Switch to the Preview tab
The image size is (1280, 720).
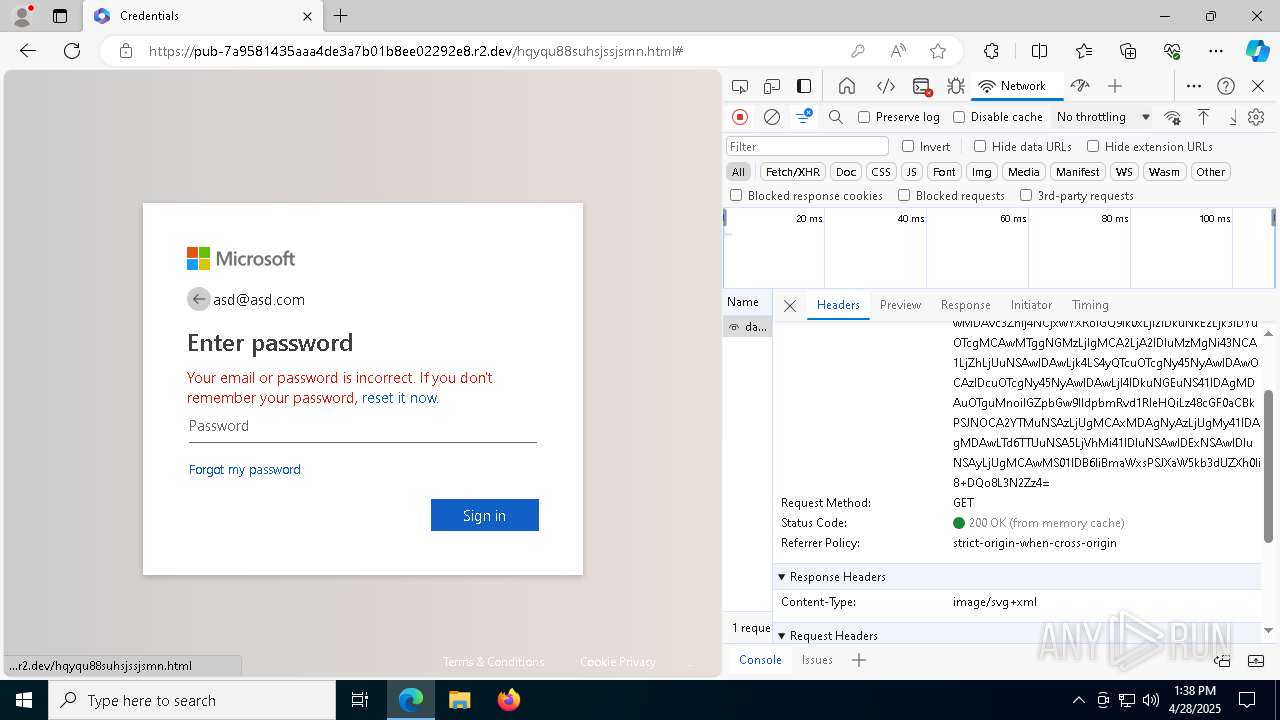point(900,305)
